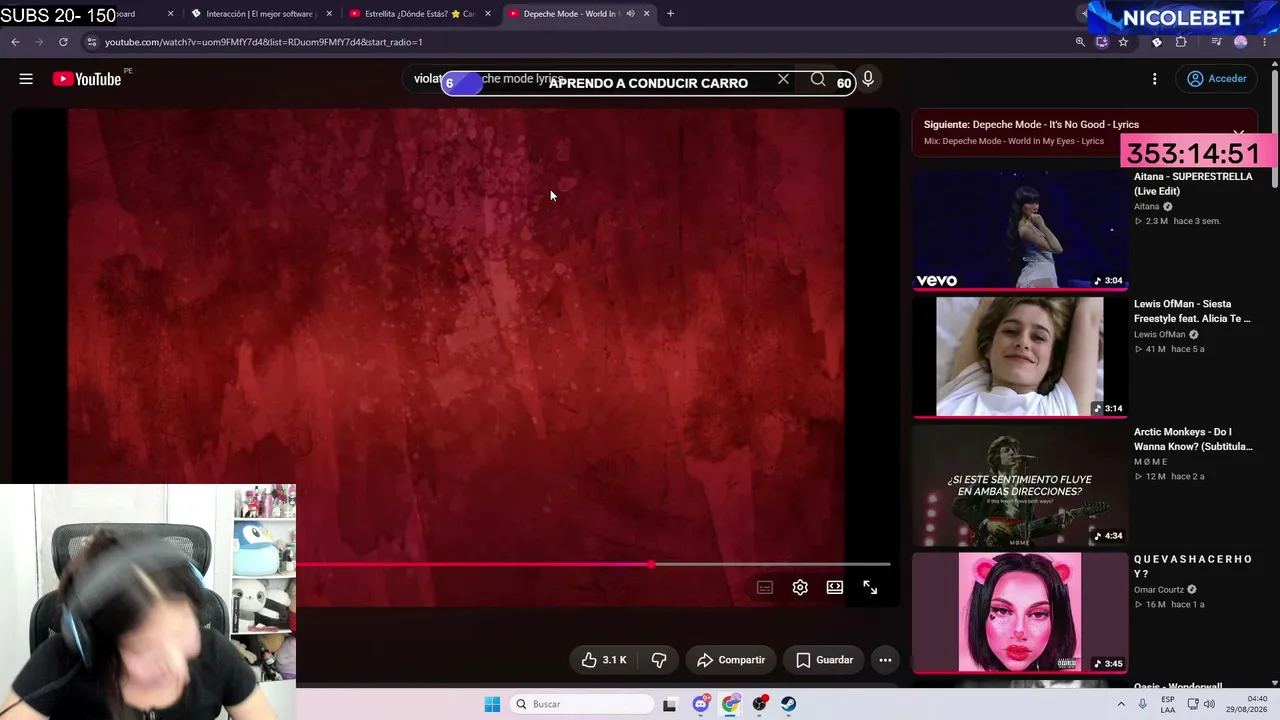Open more actions ellipsis below video
This screenshot has width=1280, height=720.
(885, 660)
